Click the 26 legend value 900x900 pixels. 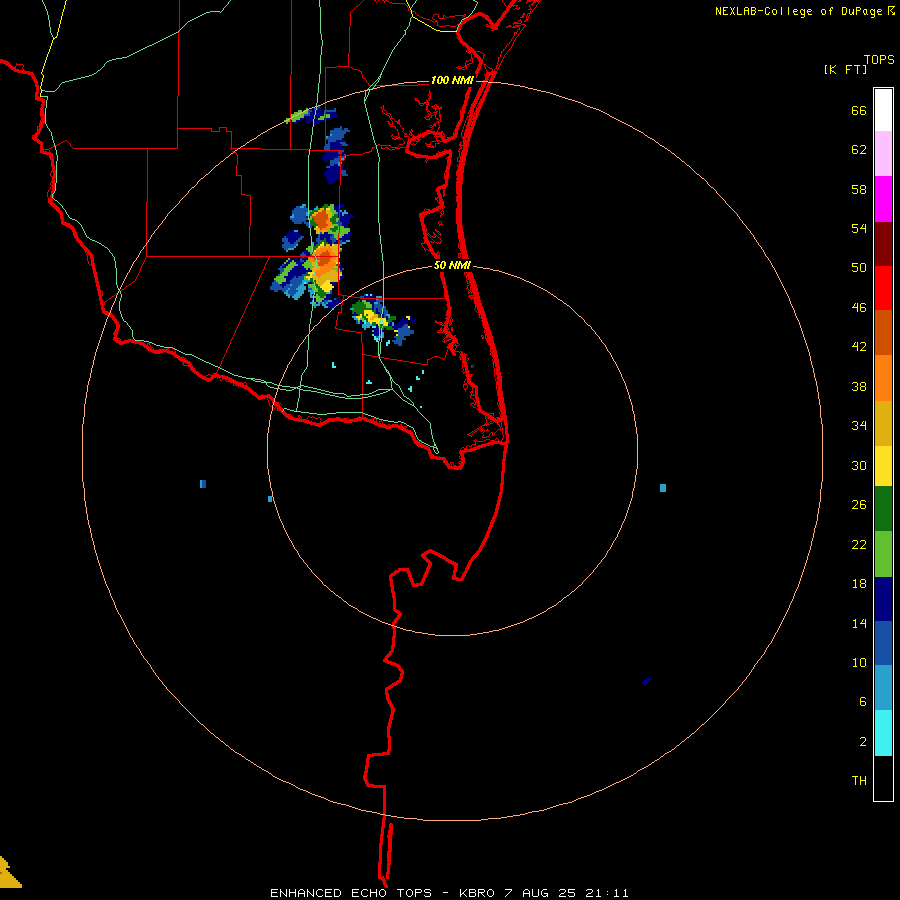[x=859, y=505]
